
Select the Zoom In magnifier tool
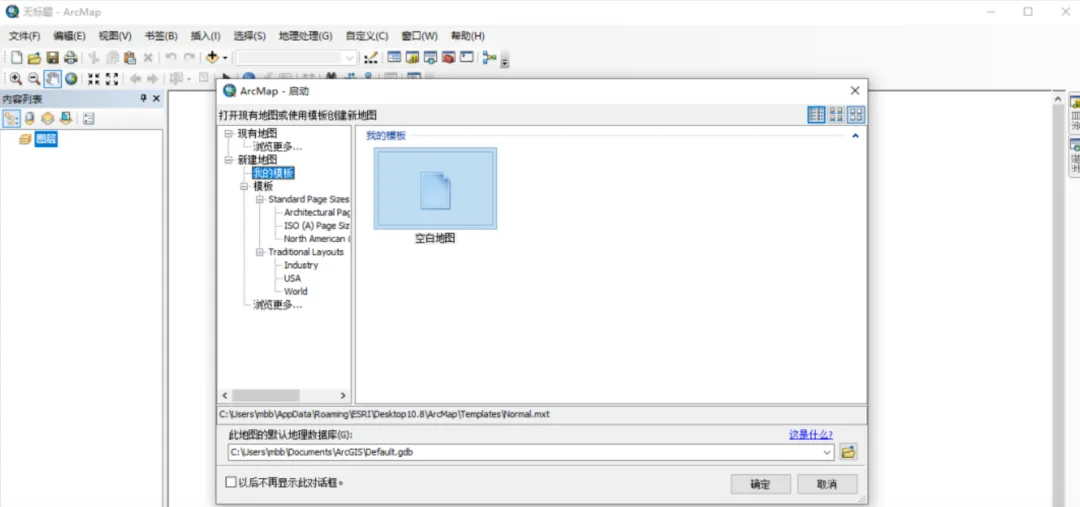[x=16, y=79]
